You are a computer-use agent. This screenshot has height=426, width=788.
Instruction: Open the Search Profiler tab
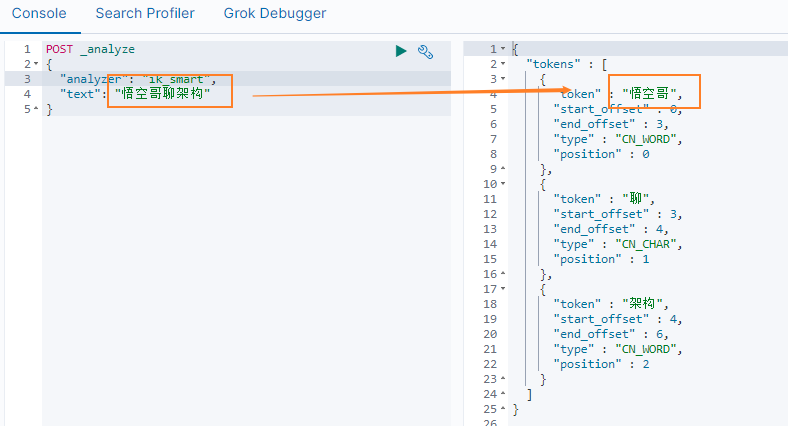point(145,14)
